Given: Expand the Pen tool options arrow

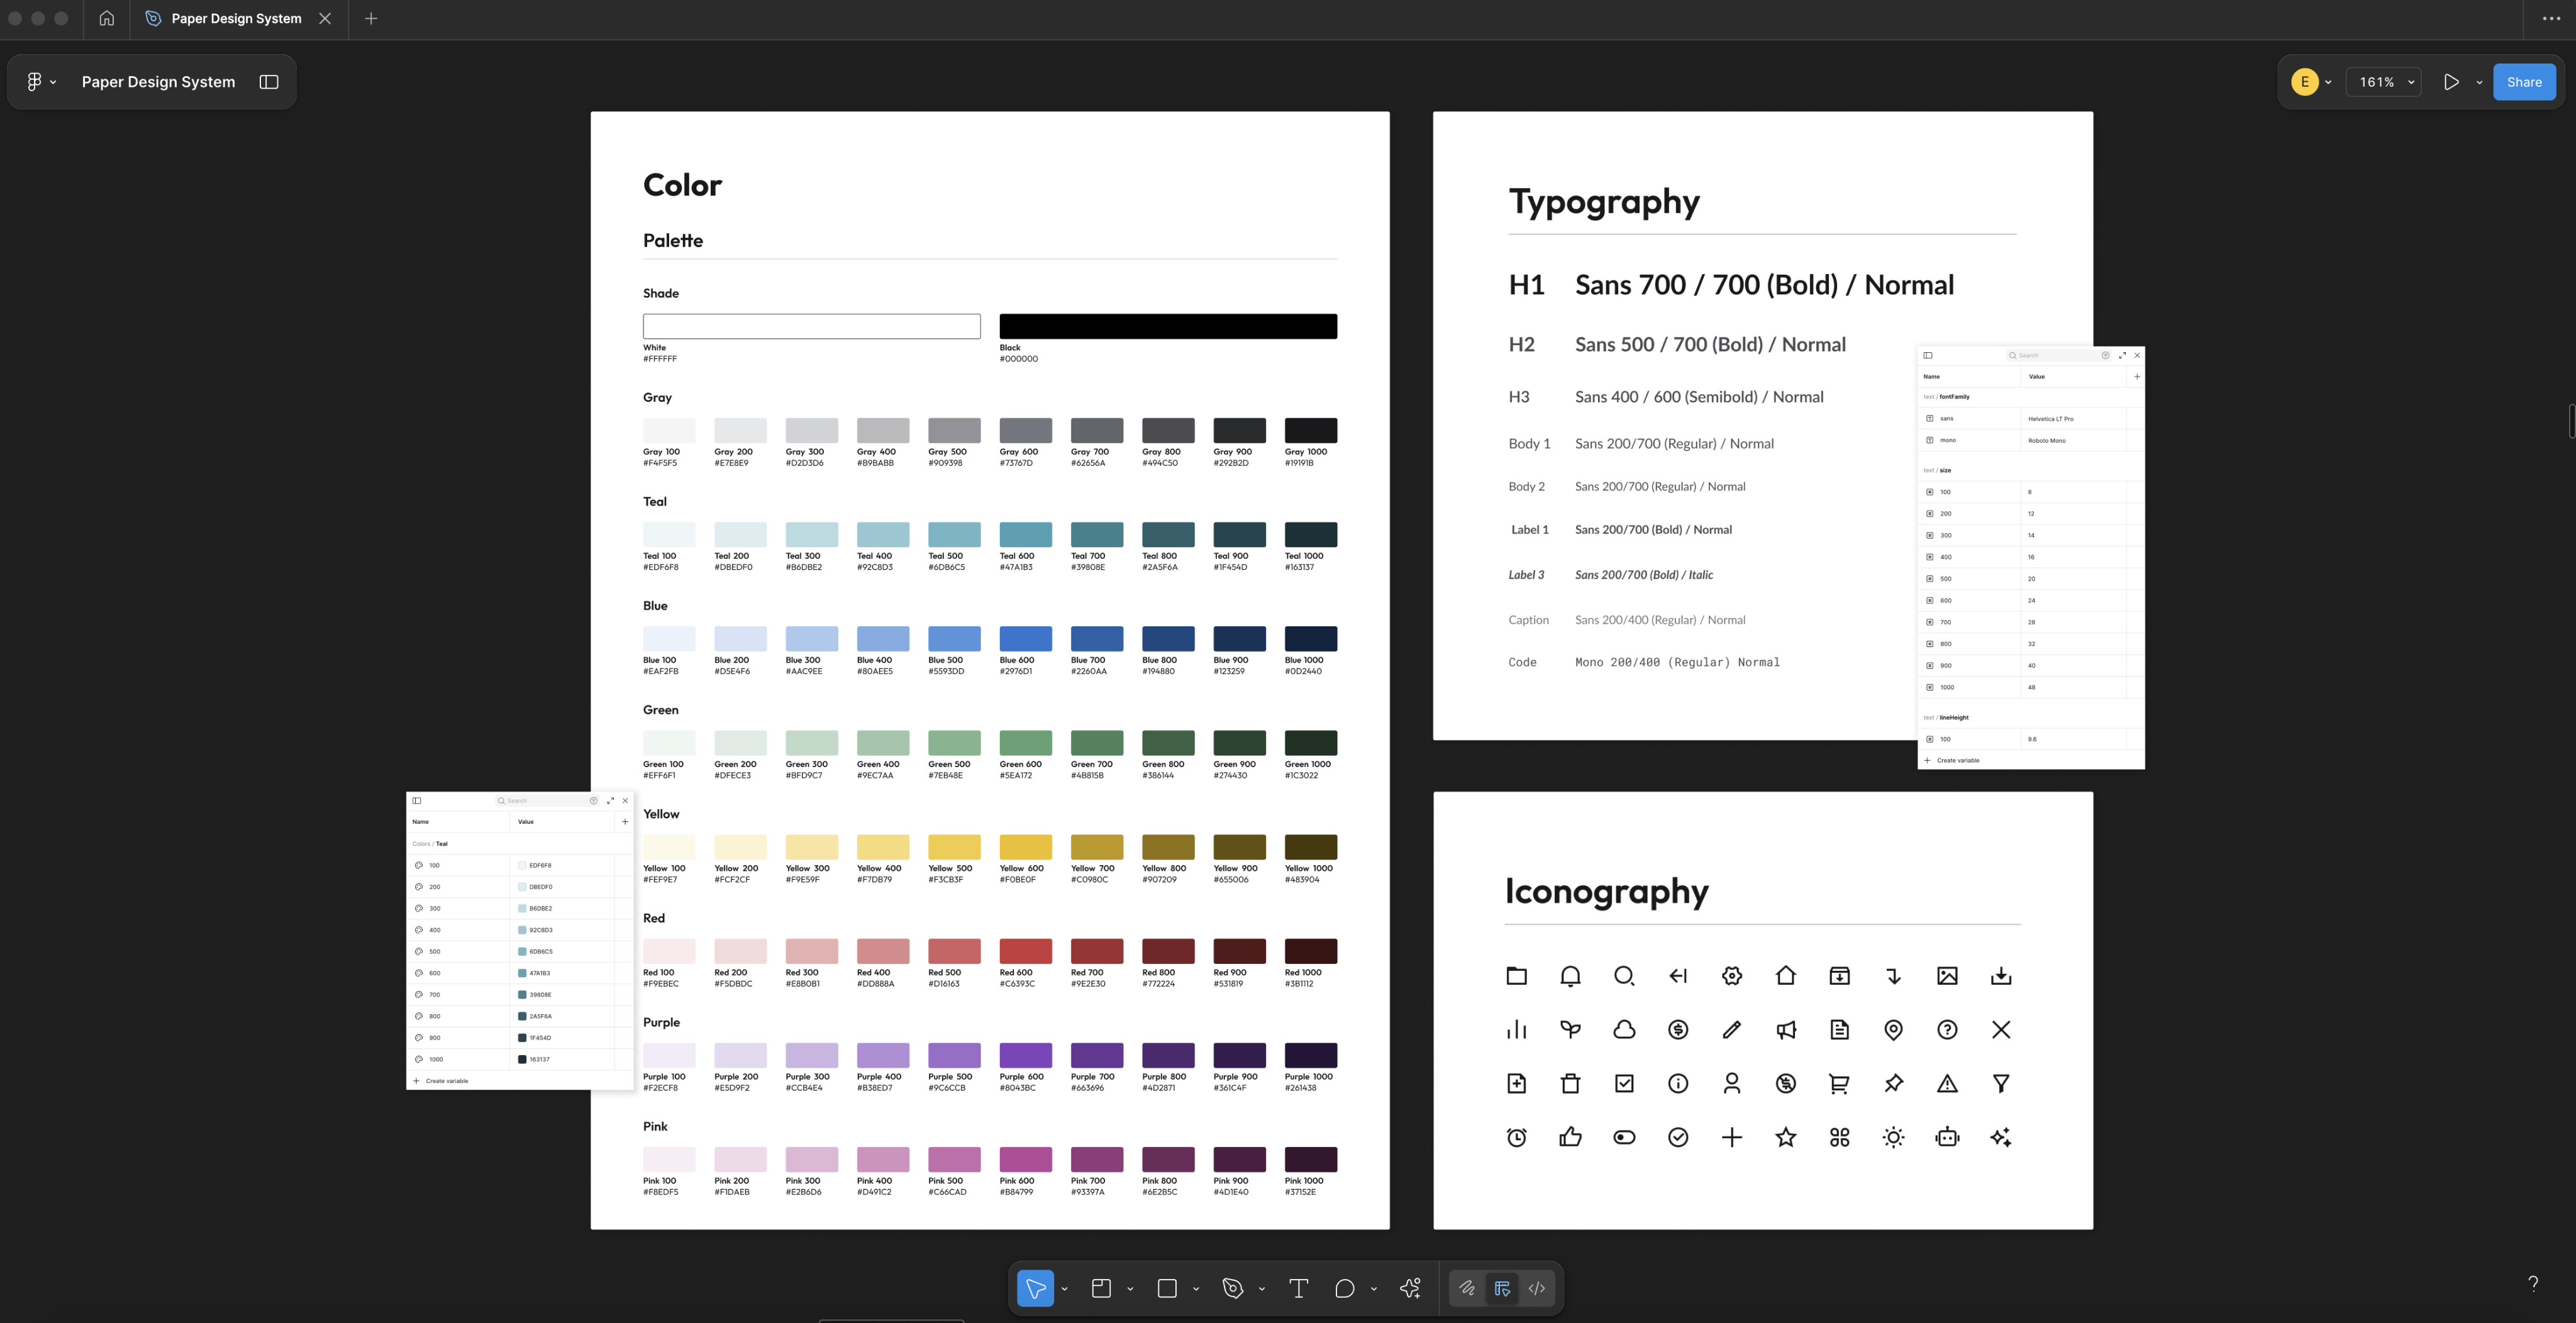Looking at the screenshot, I should (1262, 1289).
